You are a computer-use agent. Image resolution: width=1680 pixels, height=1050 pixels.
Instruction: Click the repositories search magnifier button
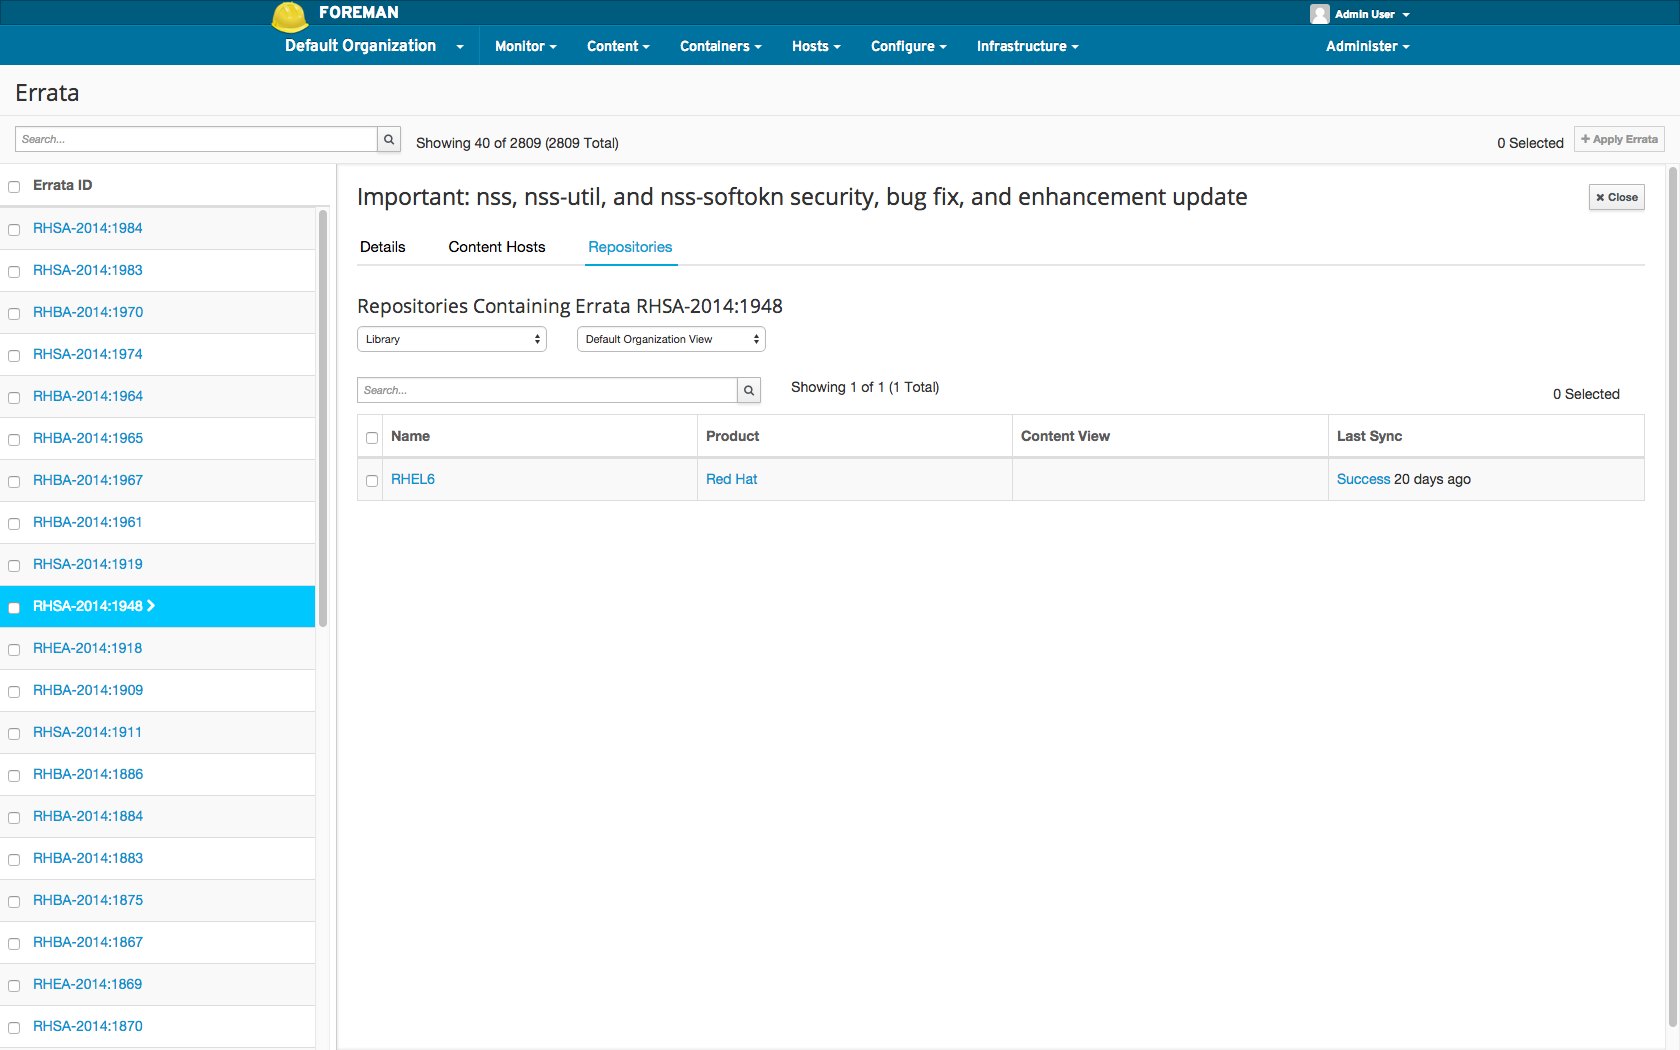[x=749, y=391]
